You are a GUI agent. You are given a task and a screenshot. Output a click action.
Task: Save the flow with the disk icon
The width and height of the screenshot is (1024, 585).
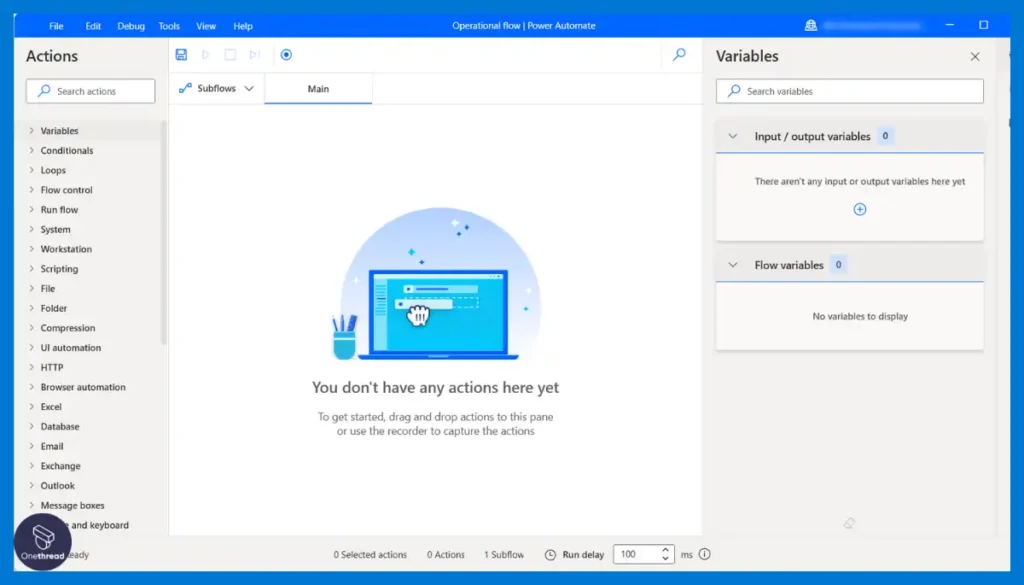click(181, 55)
